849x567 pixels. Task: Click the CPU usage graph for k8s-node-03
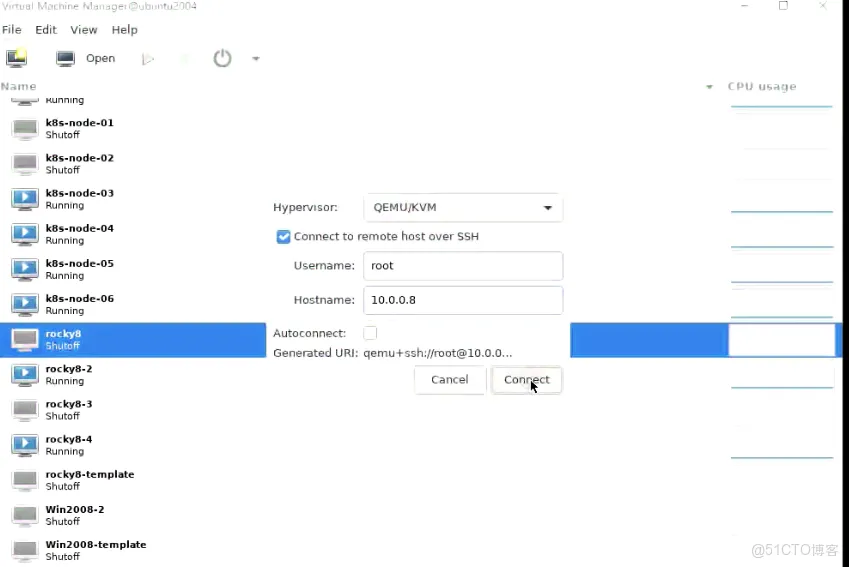click(x=782, y=199)
